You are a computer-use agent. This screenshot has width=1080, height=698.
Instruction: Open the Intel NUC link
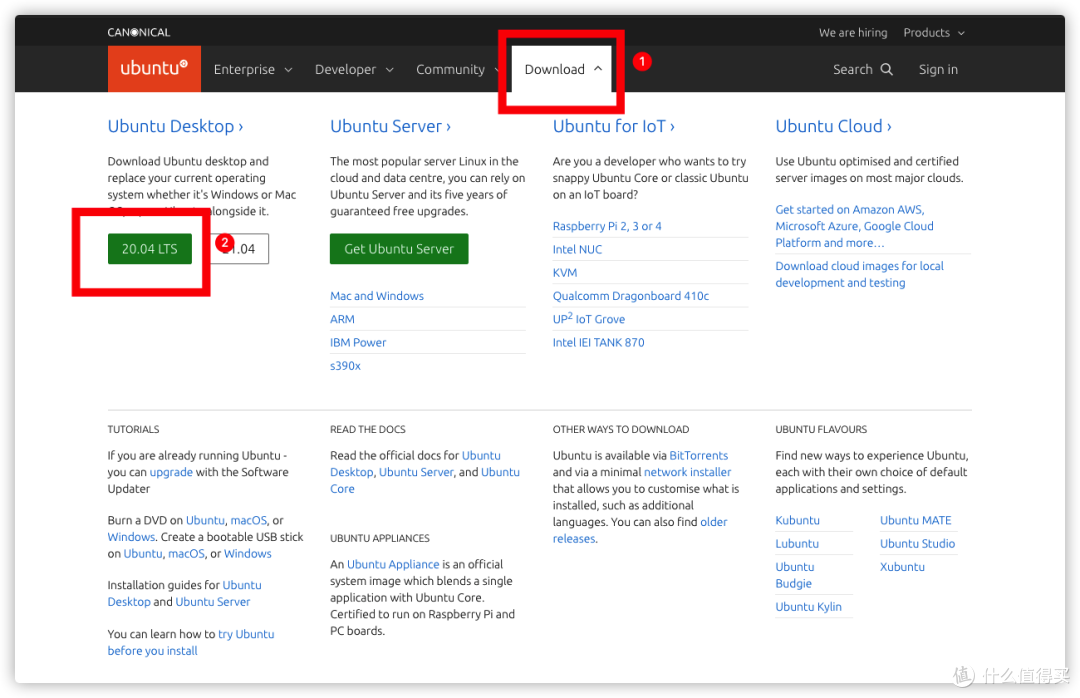point(577,249)
